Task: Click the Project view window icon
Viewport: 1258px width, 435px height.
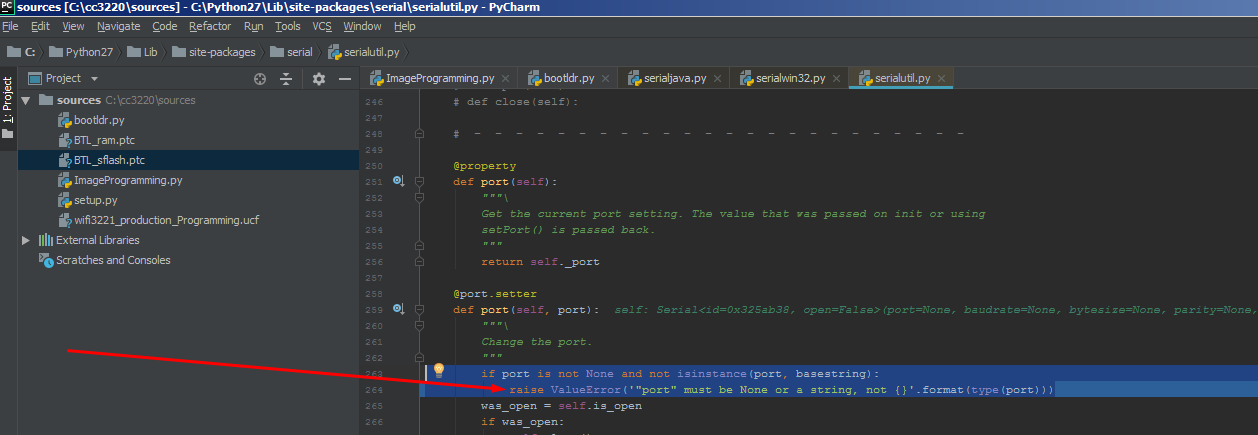Action: tap(35, 78)
